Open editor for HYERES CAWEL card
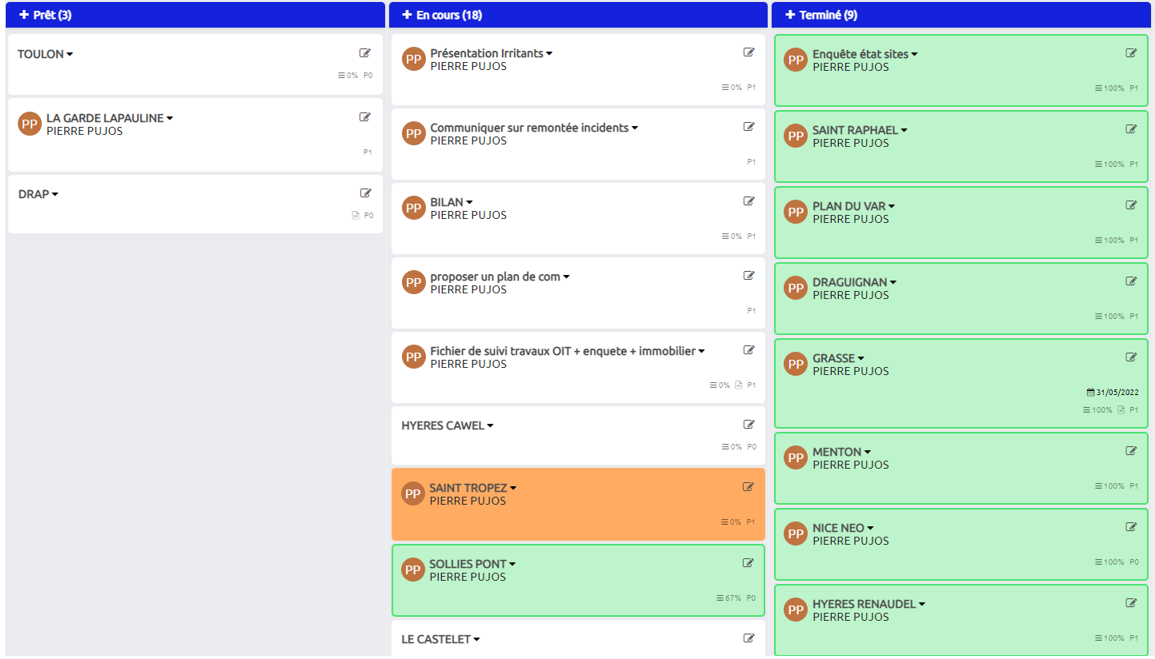This screenshot has width=1155, height=659. point(749,425)
